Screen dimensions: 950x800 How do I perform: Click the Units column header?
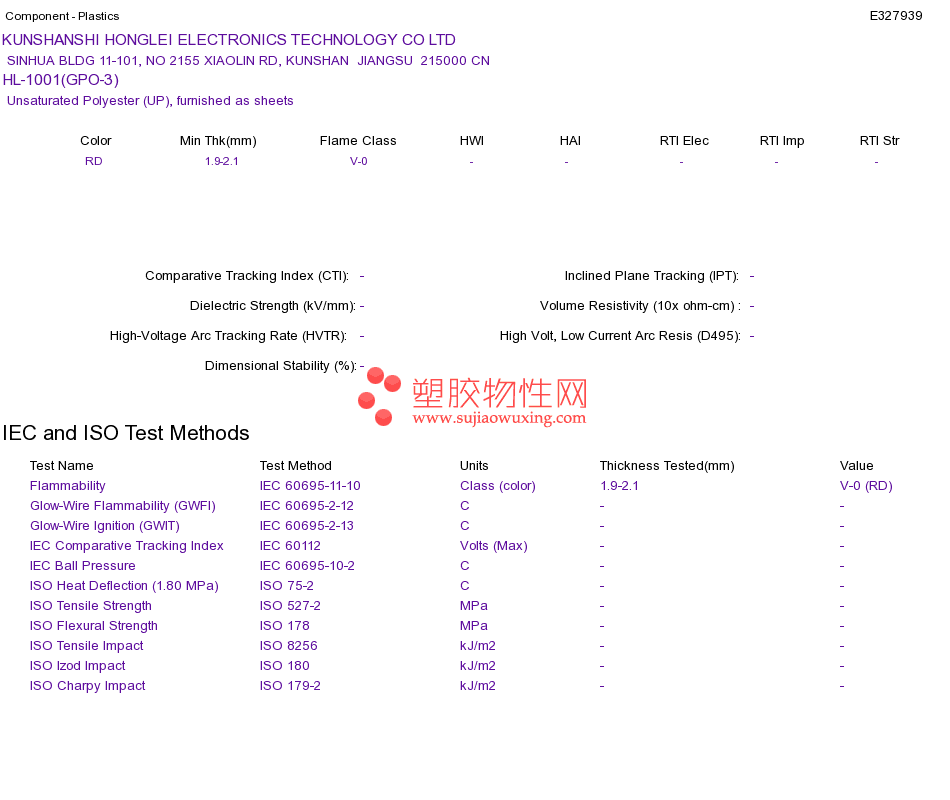(x=474, y=465)
